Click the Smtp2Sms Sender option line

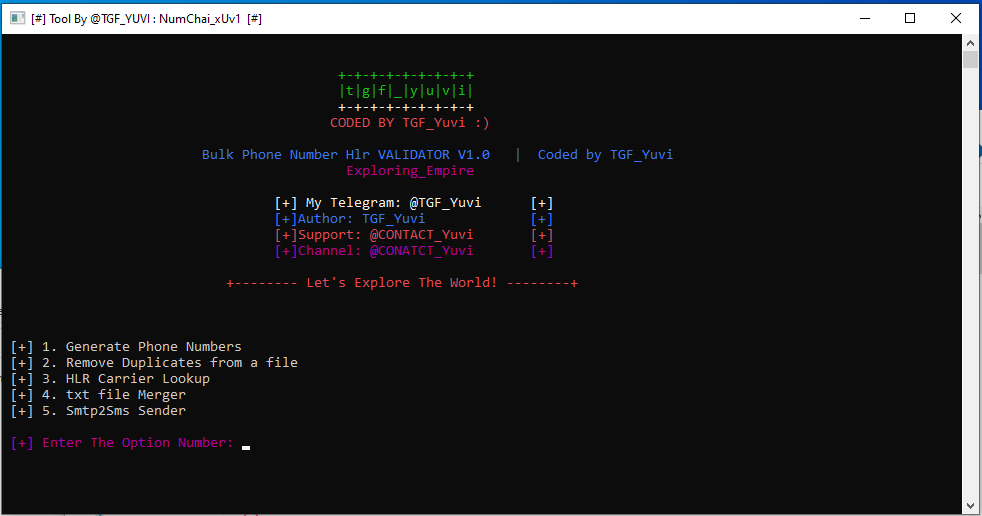98,411
